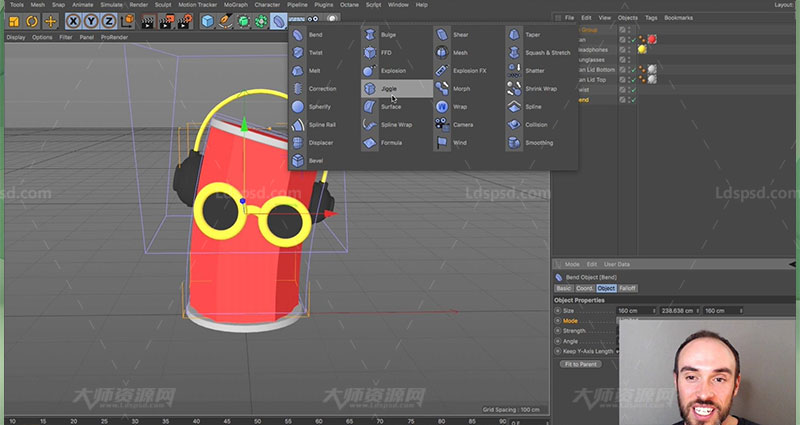Toggle the enable checkmark on Twist object
Viewport: 800px width, 425px height.
pyautogui.click(x=634, y=90)
